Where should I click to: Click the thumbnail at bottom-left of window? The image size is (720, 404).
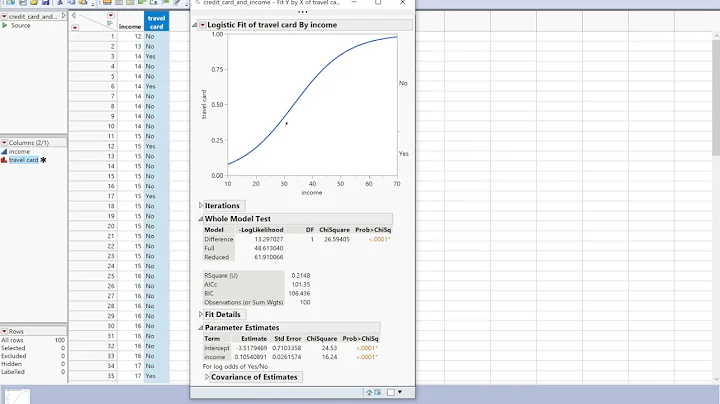pyautogui.click(x=17, y=396)
